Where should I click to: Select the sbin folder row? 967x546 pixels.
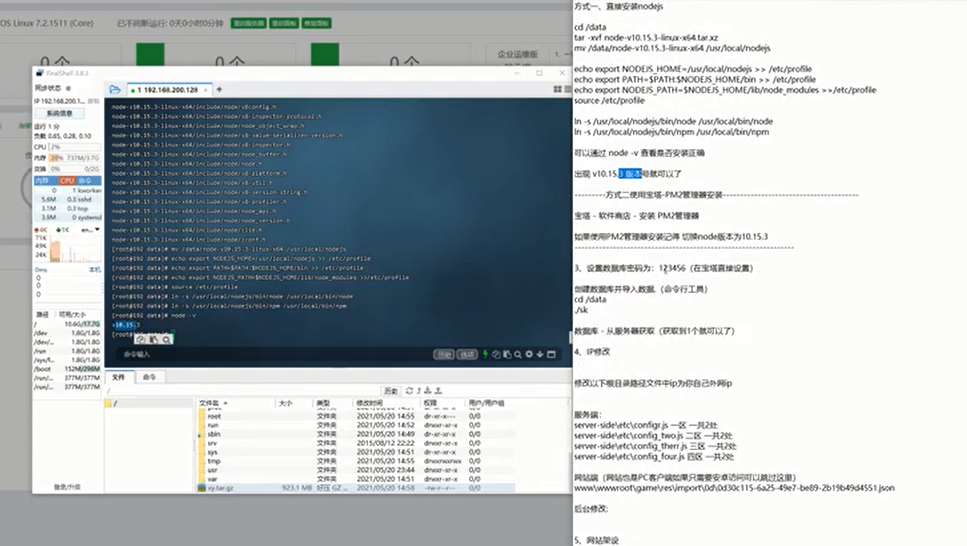pos(356,434)
